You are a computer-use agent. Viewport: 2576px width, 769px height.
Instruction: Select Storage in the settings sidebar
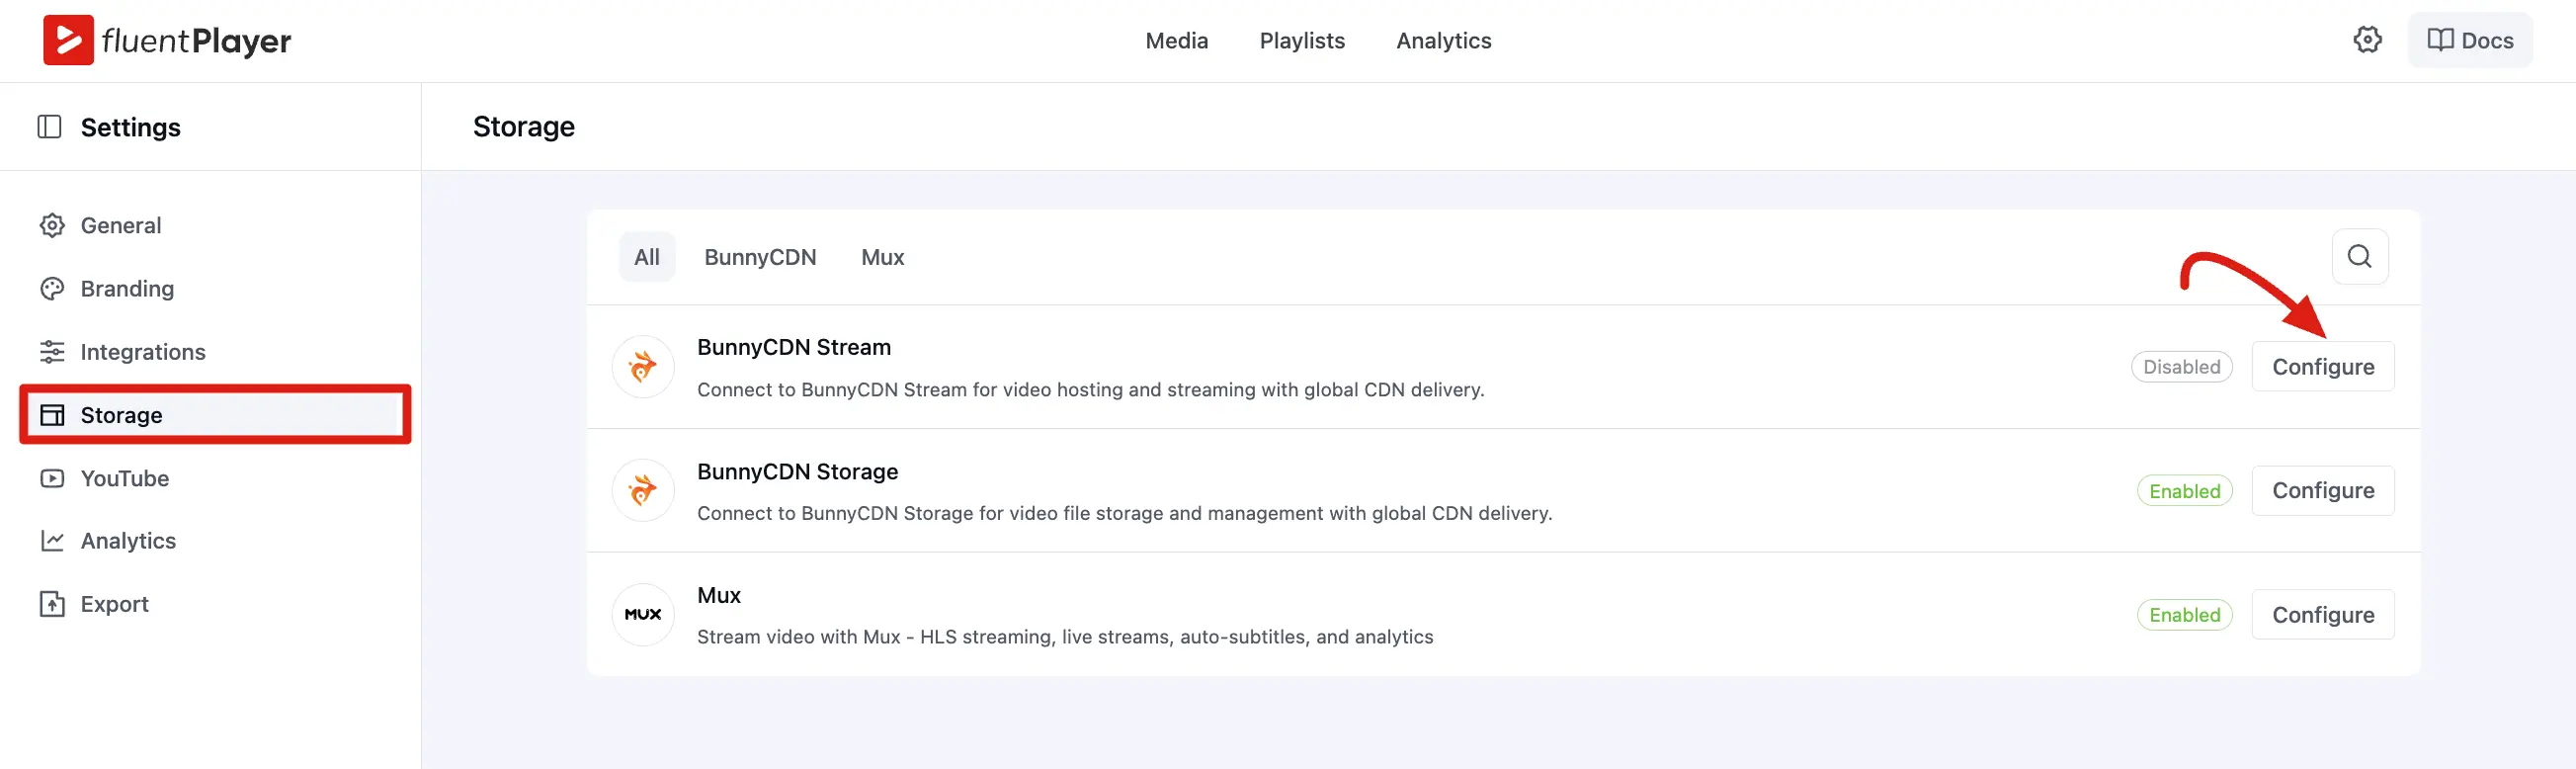(x=215, y=415)
